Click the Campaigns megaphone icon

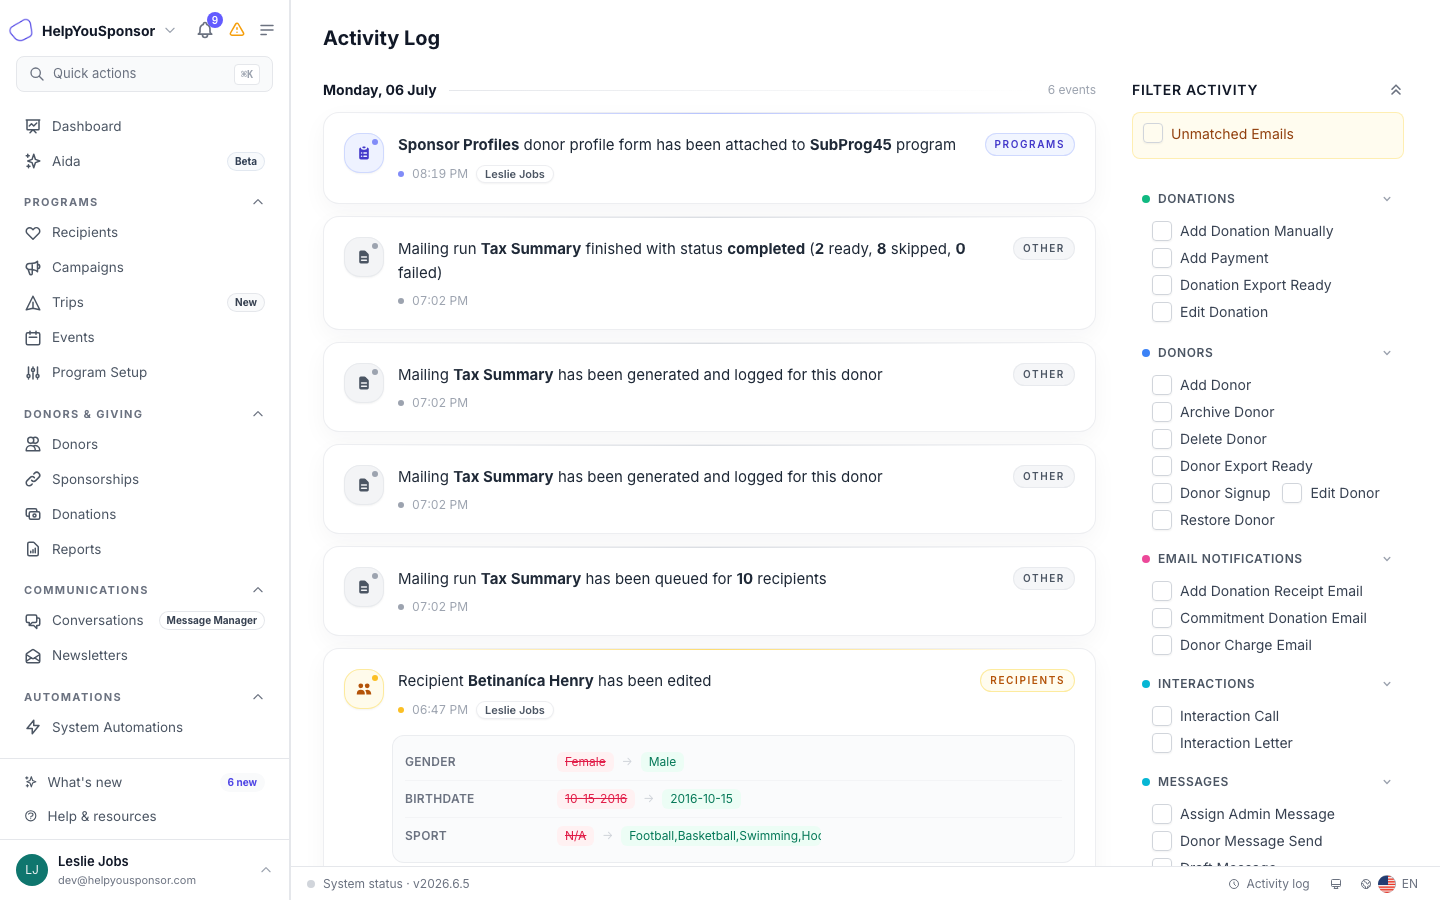tap(33, 267)
